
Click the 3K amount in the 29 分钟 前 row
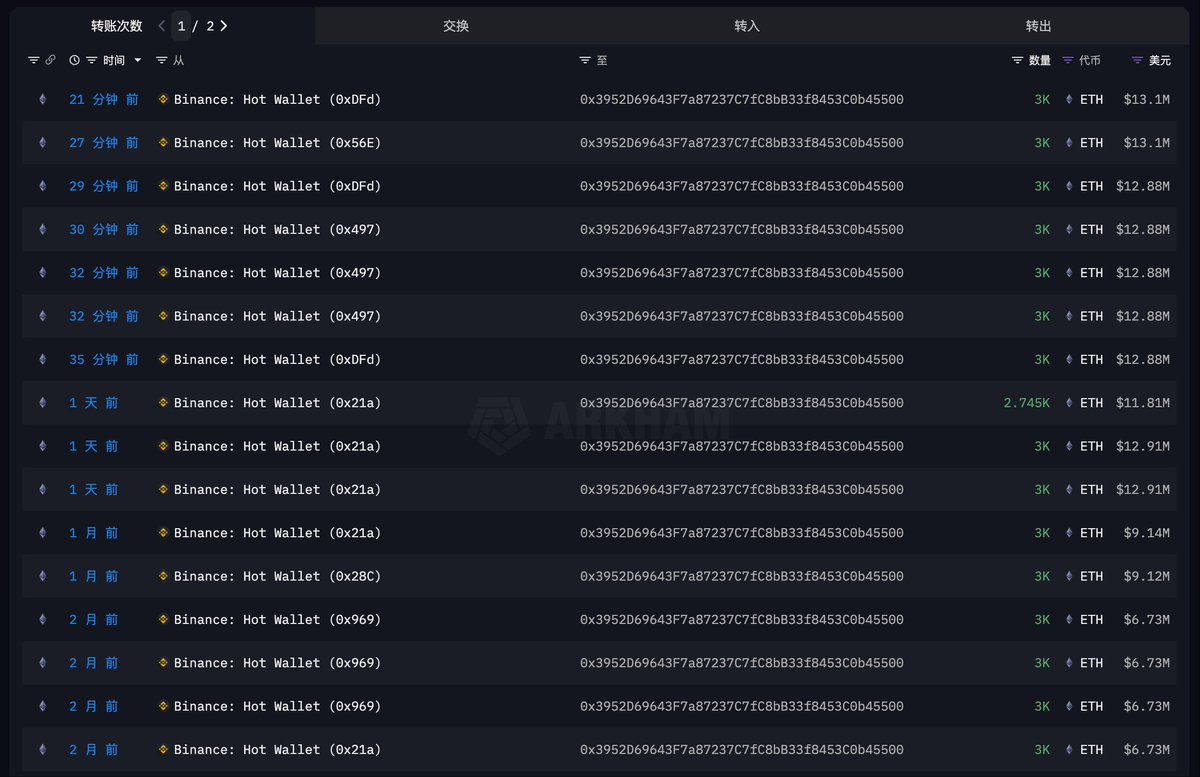pyautogui.click(x=1042, y=186)
